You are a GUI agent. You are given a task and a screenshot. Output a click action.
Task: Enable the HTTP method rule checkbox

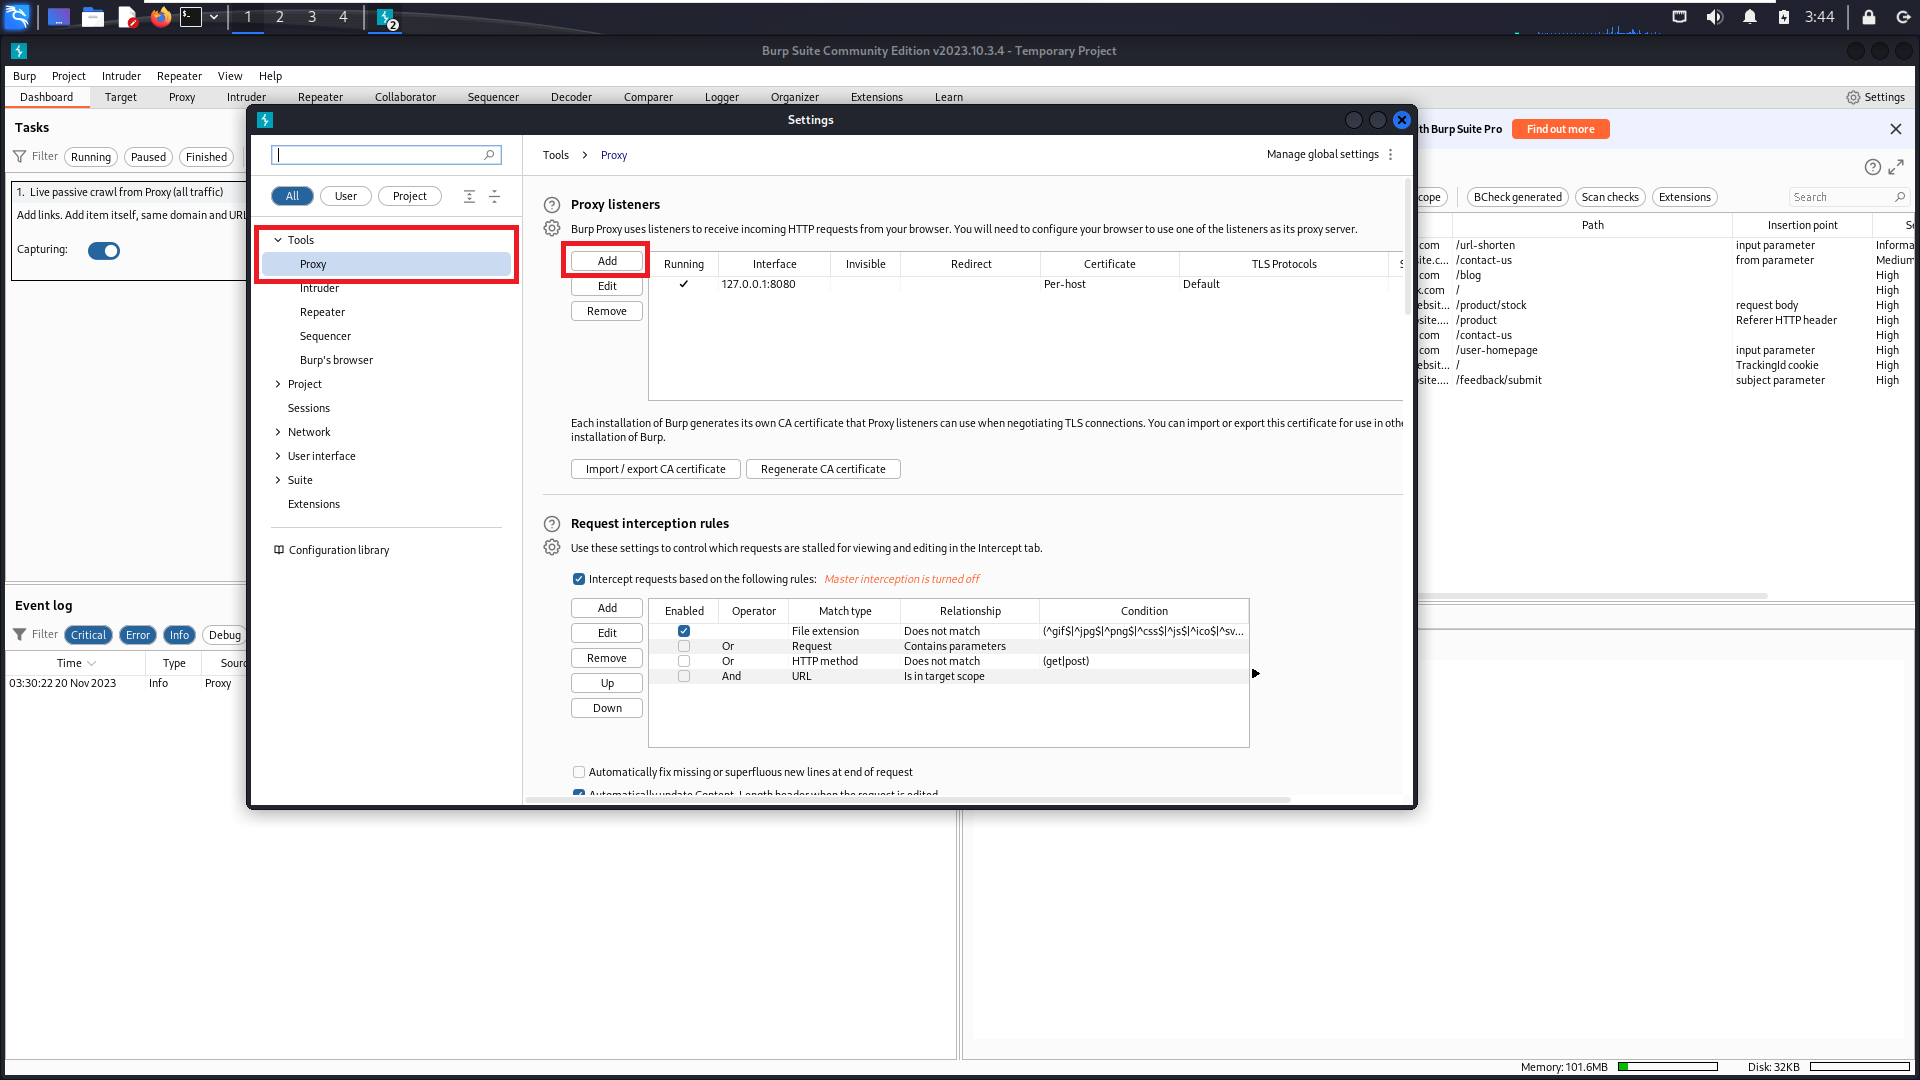click(x=684, y=661)
